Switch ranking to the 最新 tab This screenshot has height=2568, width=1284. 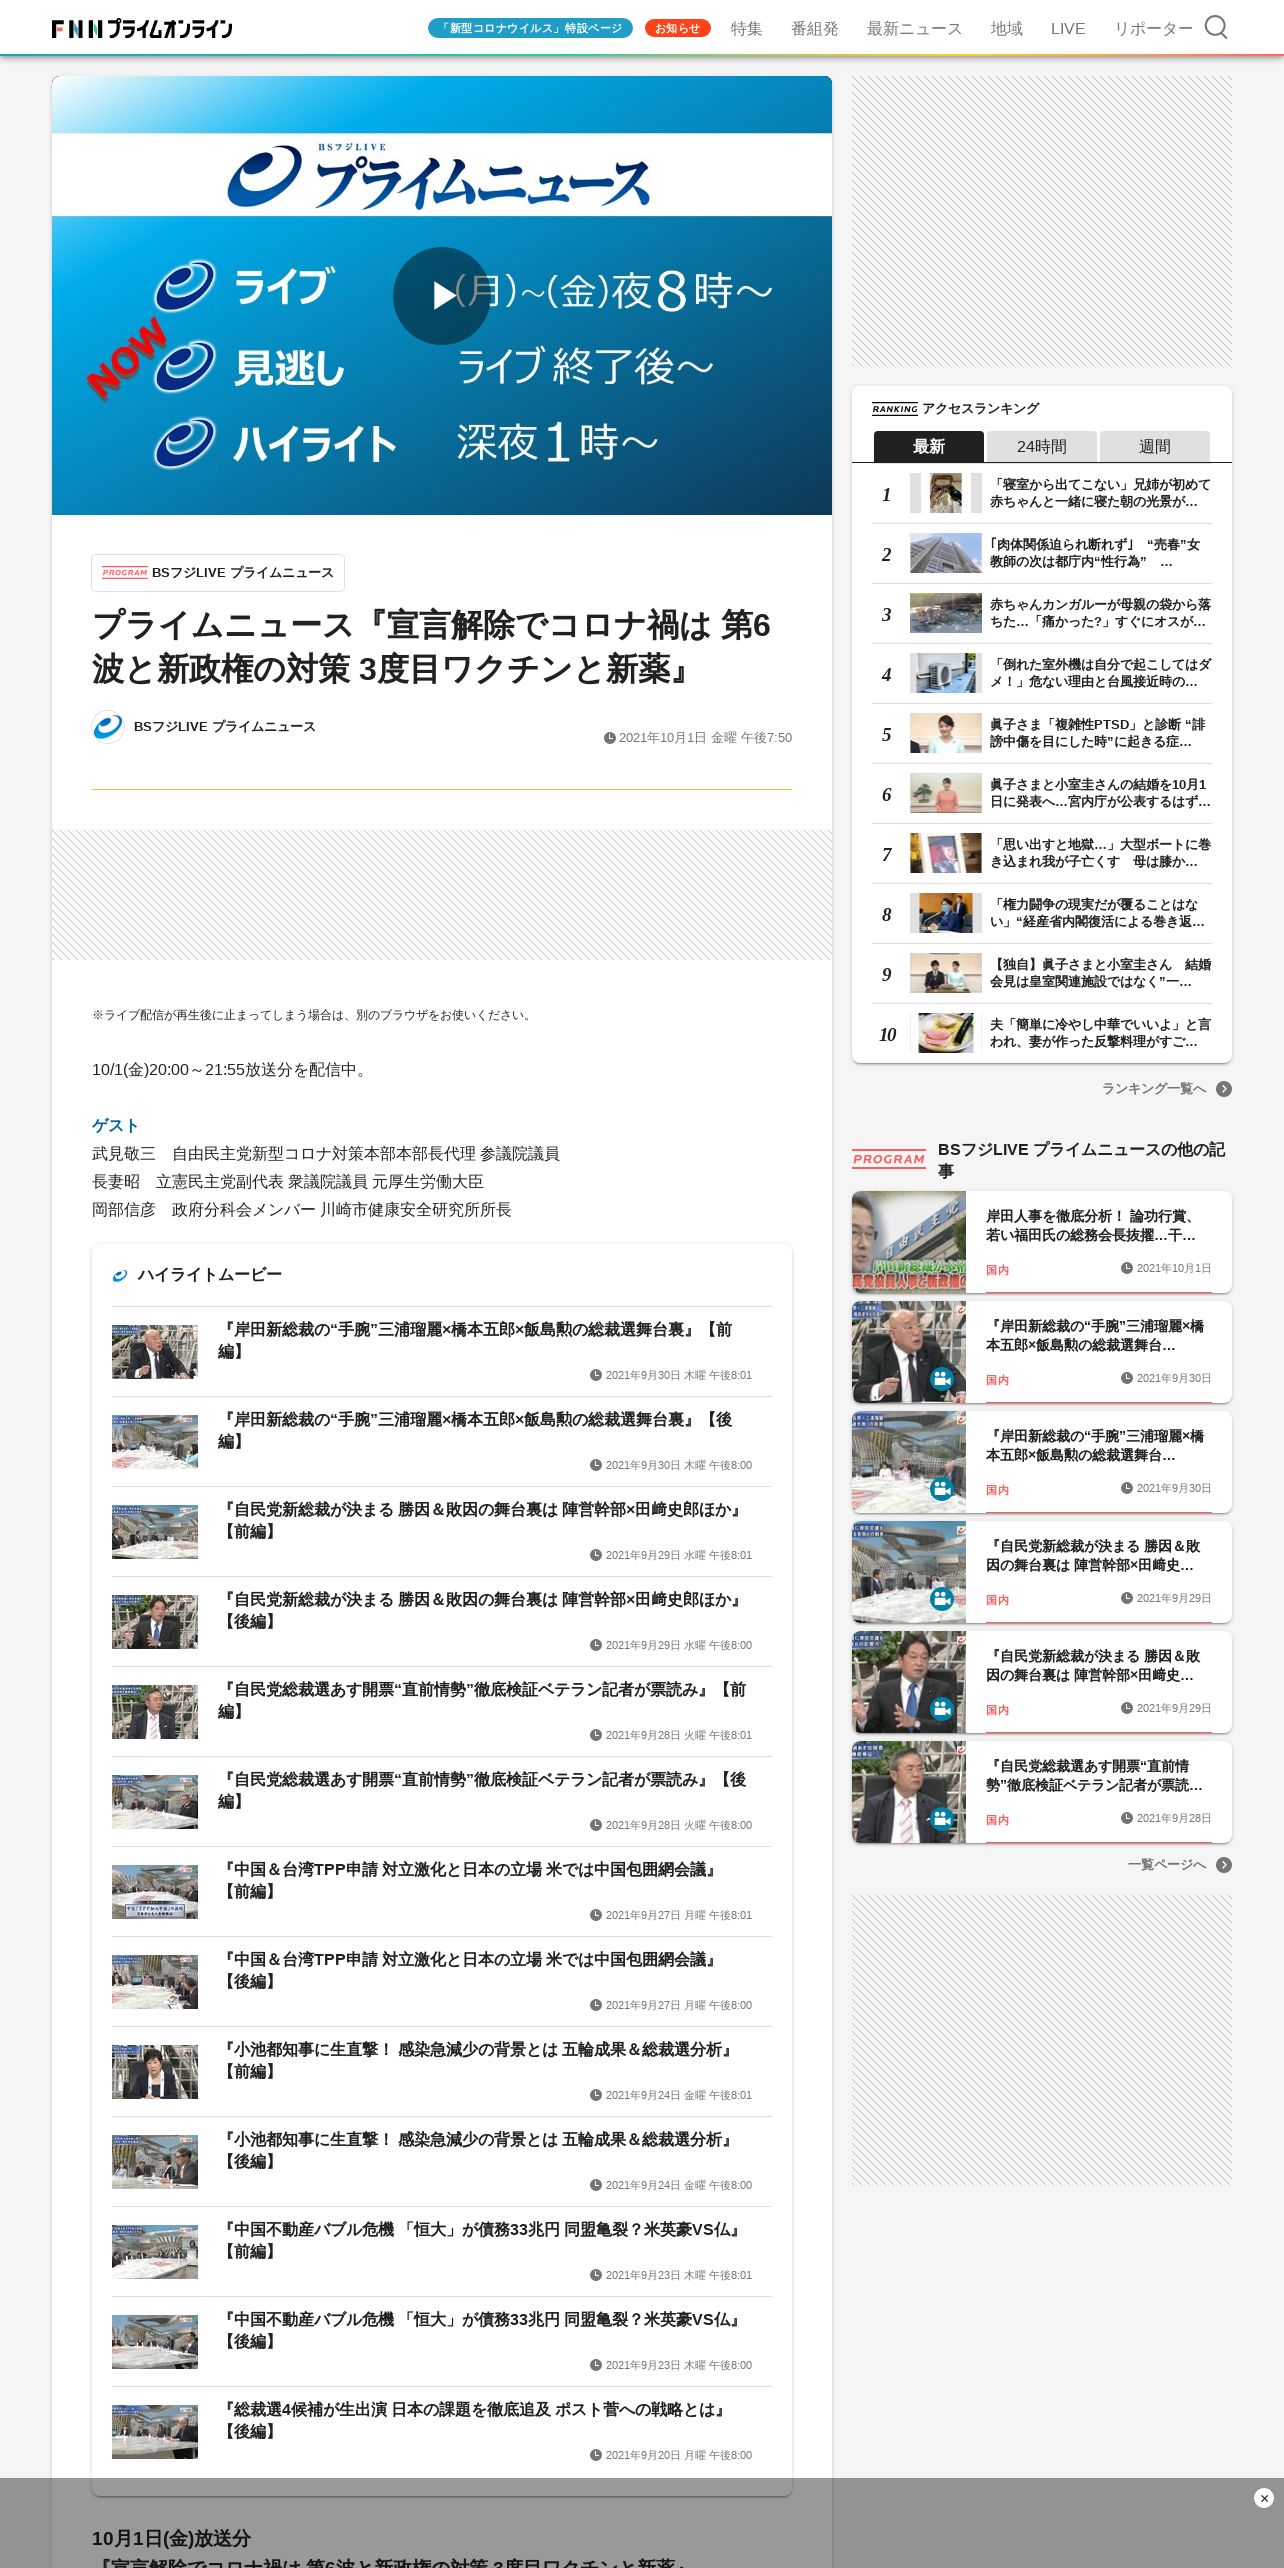929,446
